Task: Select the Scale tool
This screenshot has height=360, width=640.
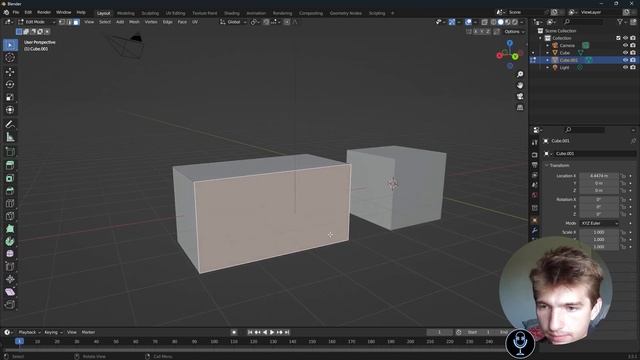Action: [x=10, y=97]
